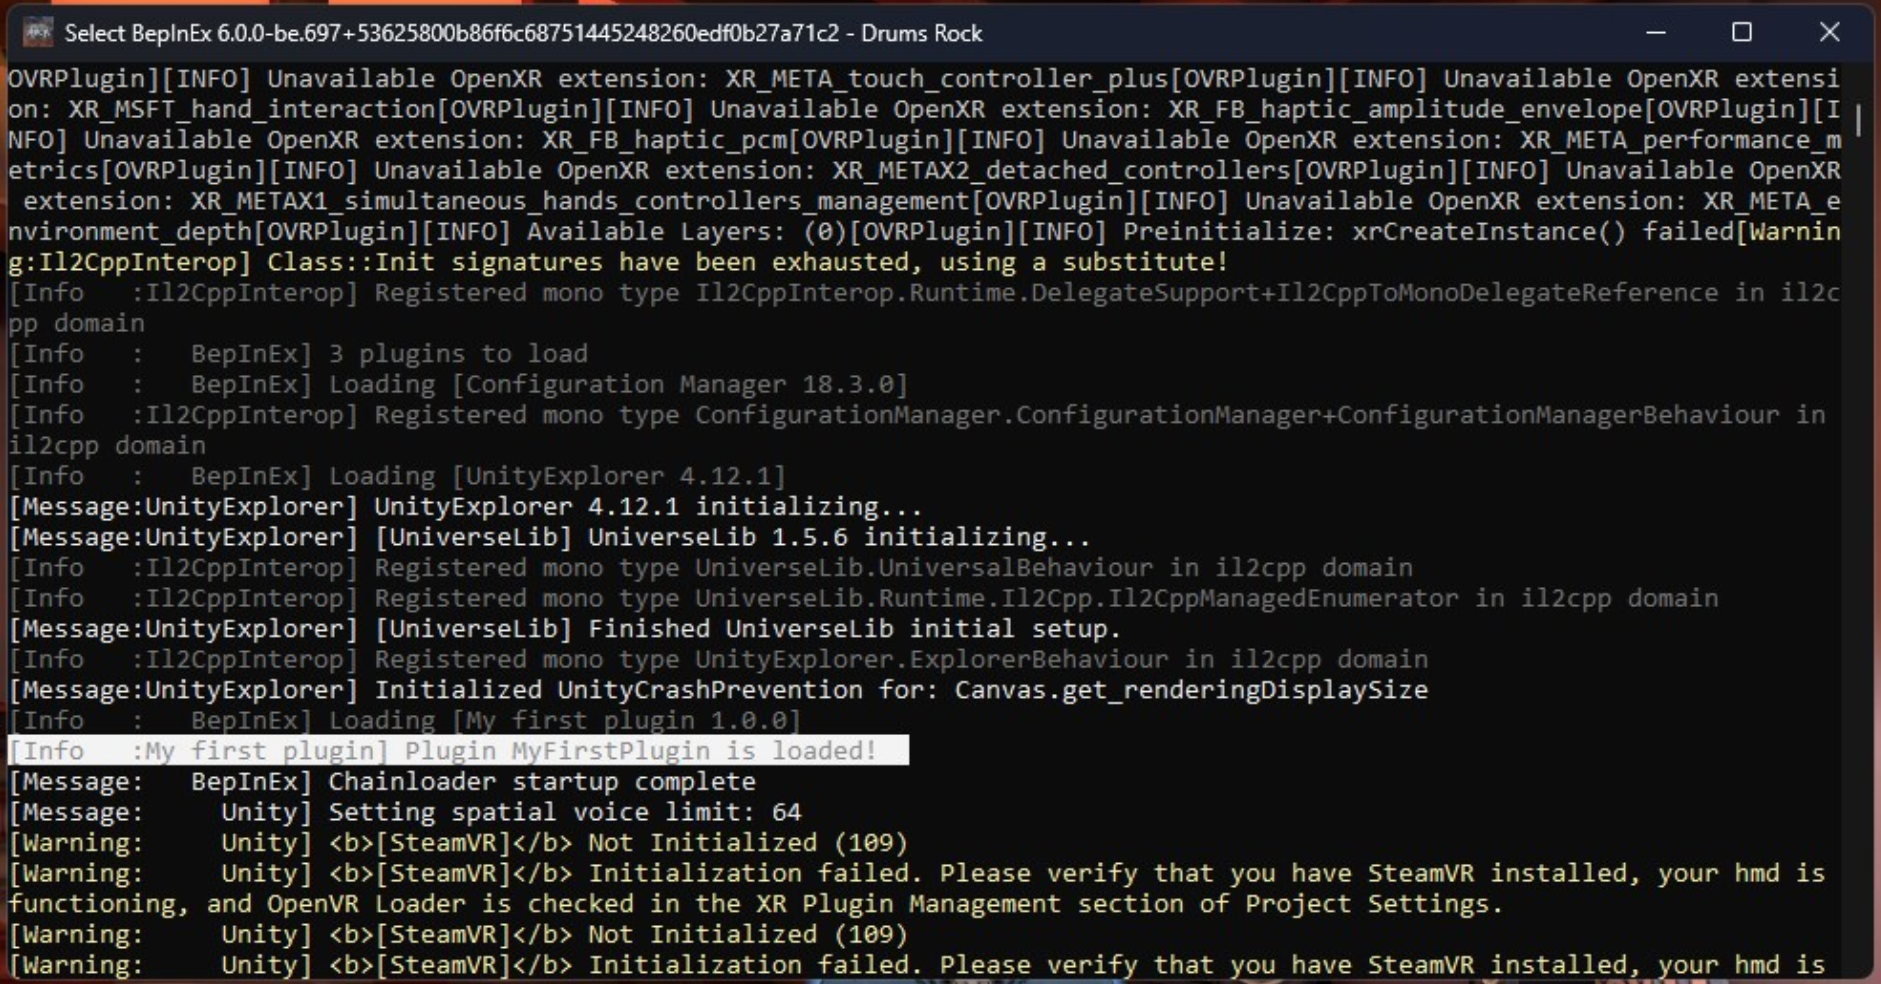Click the 'Class::Init signatures have been exhausted' warning

click(x=700, y=261)
